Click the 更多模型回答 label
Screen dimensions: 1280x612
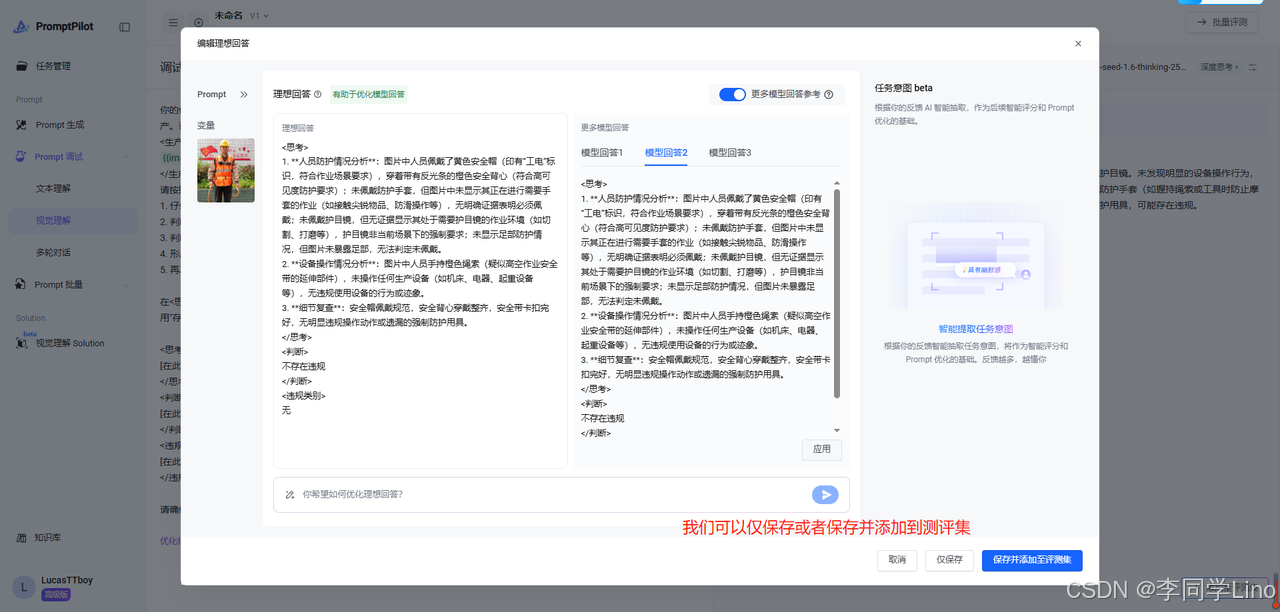(x=605, y=127)
